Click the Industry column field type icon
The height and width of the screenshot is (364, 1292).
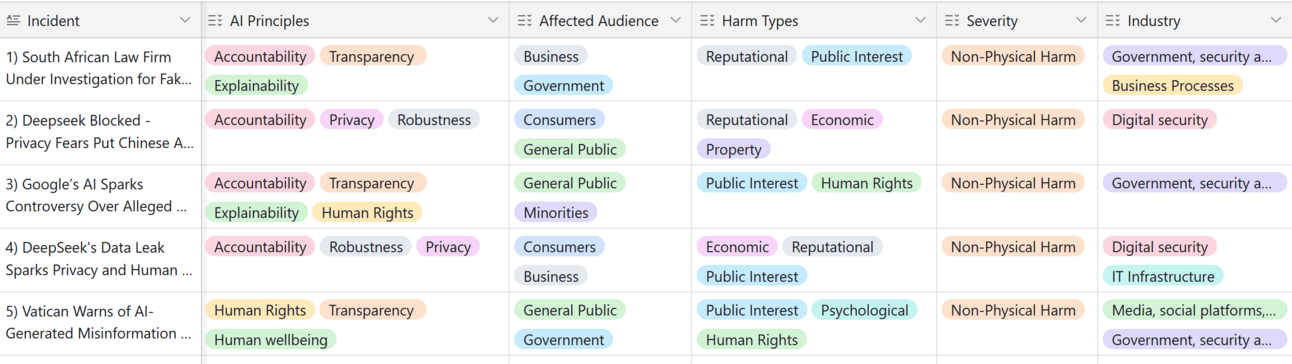point(1112,21)
